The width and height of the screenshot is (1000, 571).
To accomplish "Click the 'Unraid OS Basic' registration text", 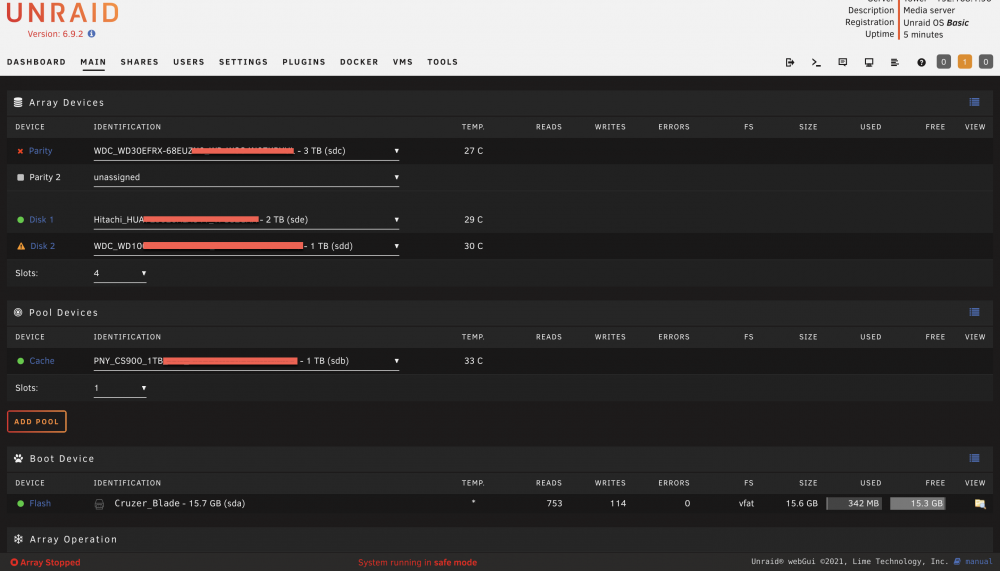I will pos(936,22).
